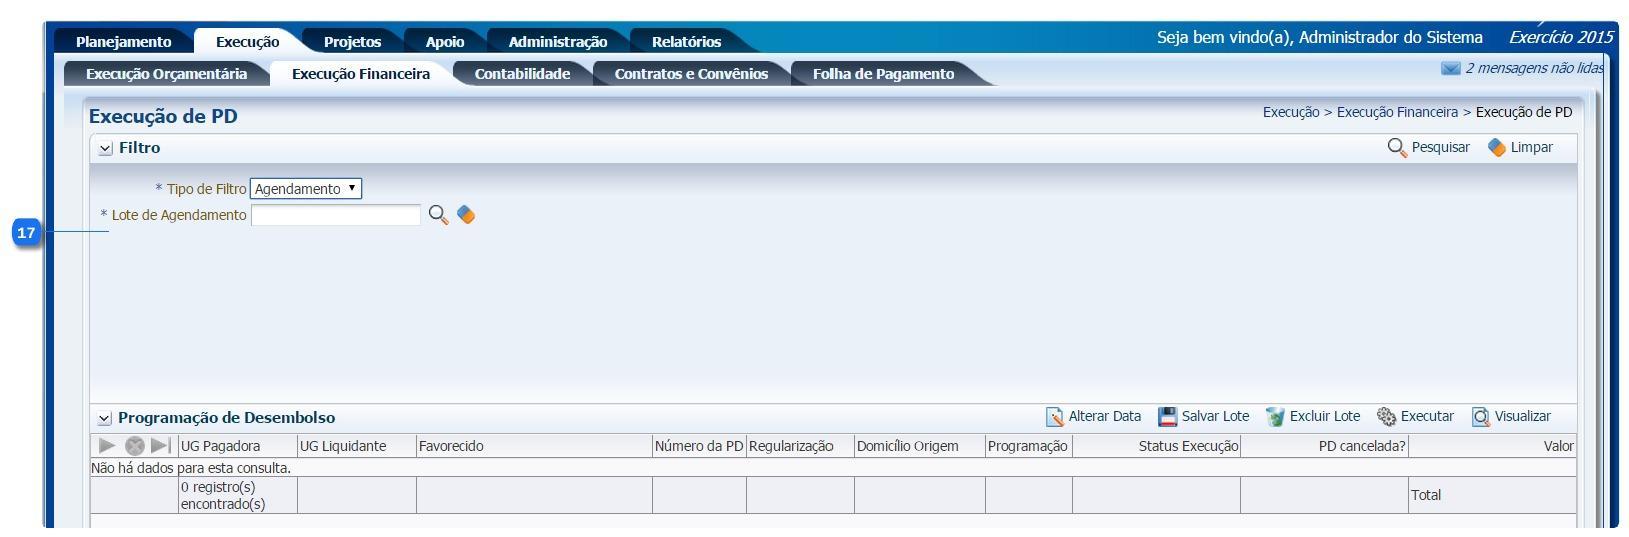Image resolution: width=1629 pixels, height=537 pixels.
Task: Click the search icon beside Lote de Agendamento
Action: pos(438,215)
